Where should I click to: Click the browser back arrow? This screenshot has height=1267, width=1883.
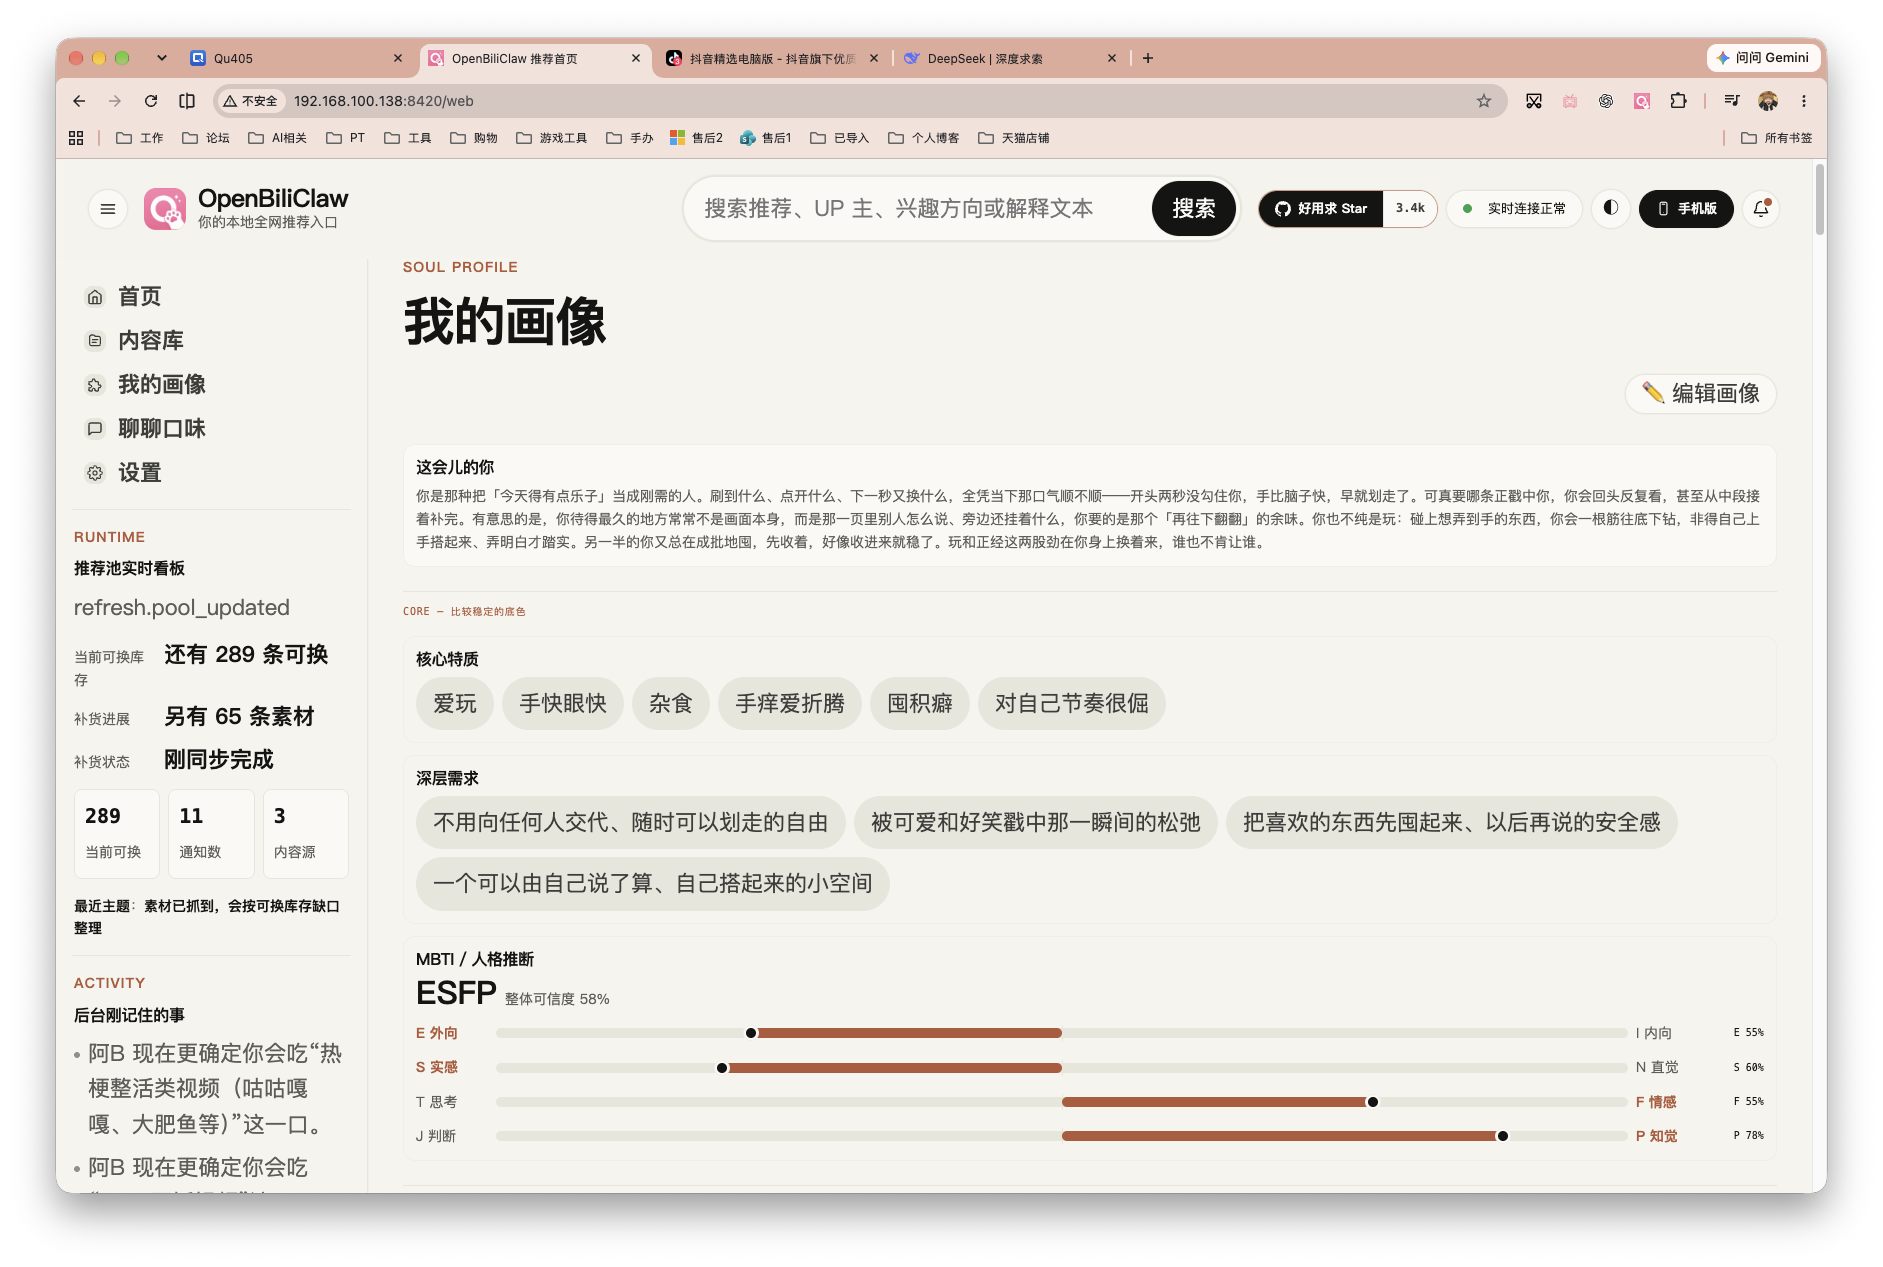click(x=79, y=101)
